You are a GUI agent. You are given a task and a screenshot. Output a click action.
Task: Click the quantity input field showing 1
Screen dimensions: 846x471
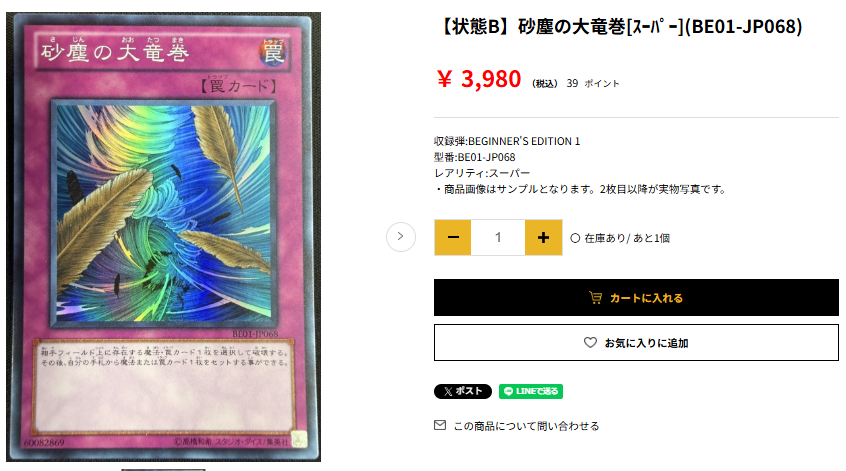tap(498, 237)
